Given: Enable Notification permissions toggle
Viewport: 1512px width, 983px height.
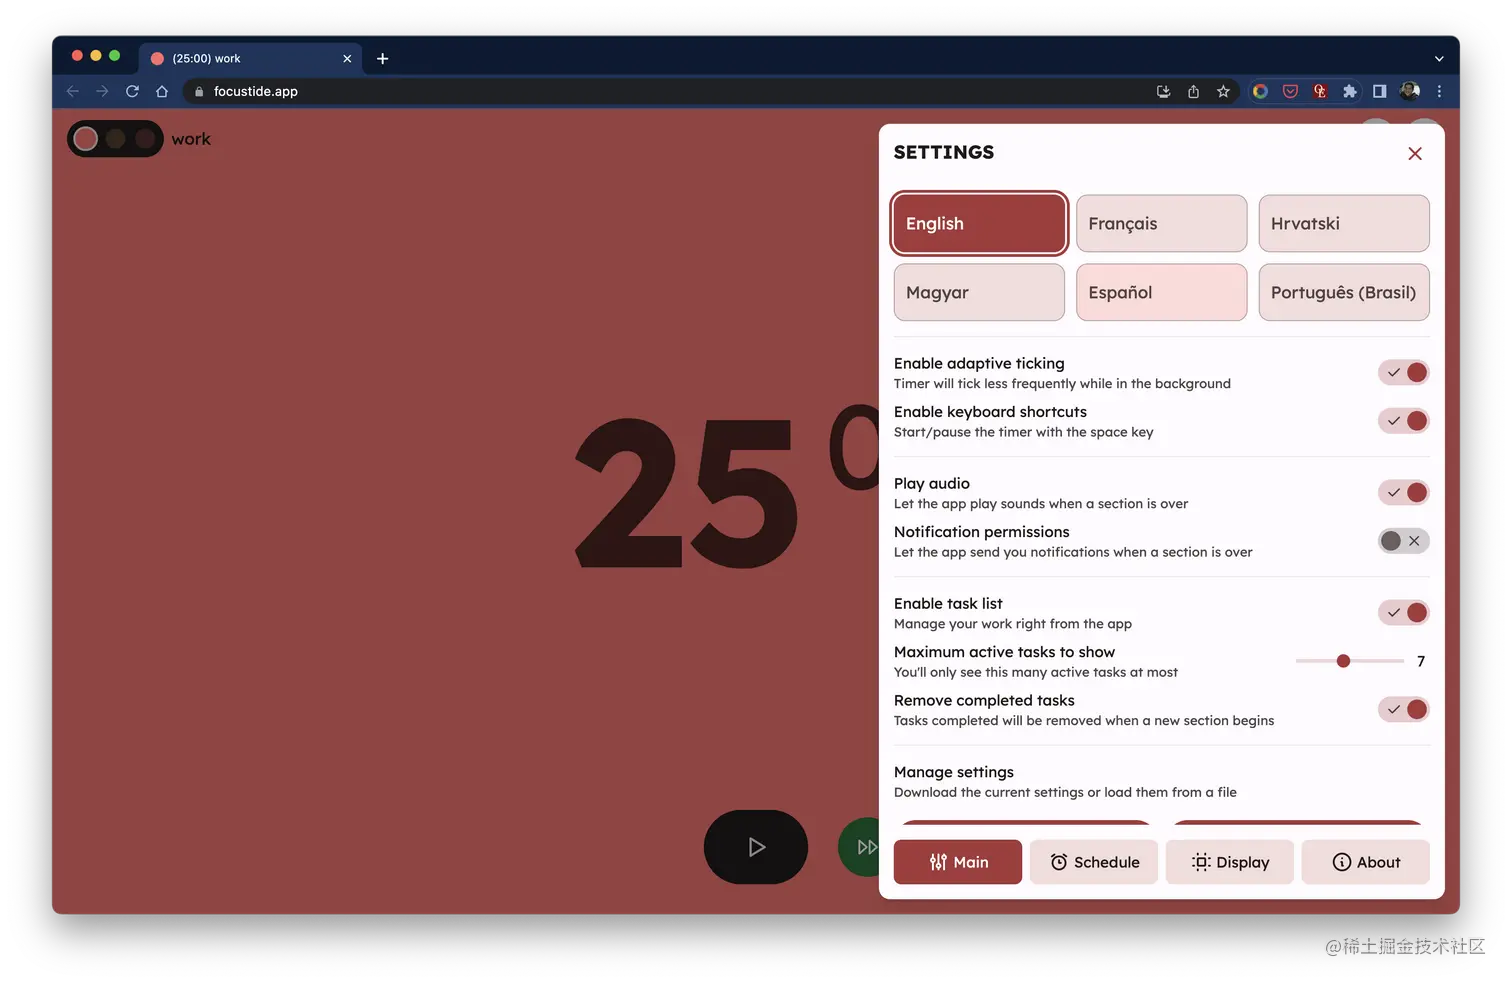Looking at the screenshot, I should coord(1404,541).
